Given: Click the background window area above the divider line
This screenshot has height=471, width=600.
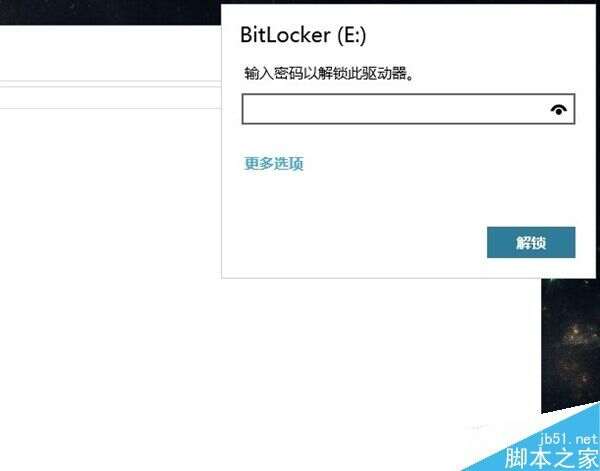Looking at the screenshot, I should pos(110,53).
